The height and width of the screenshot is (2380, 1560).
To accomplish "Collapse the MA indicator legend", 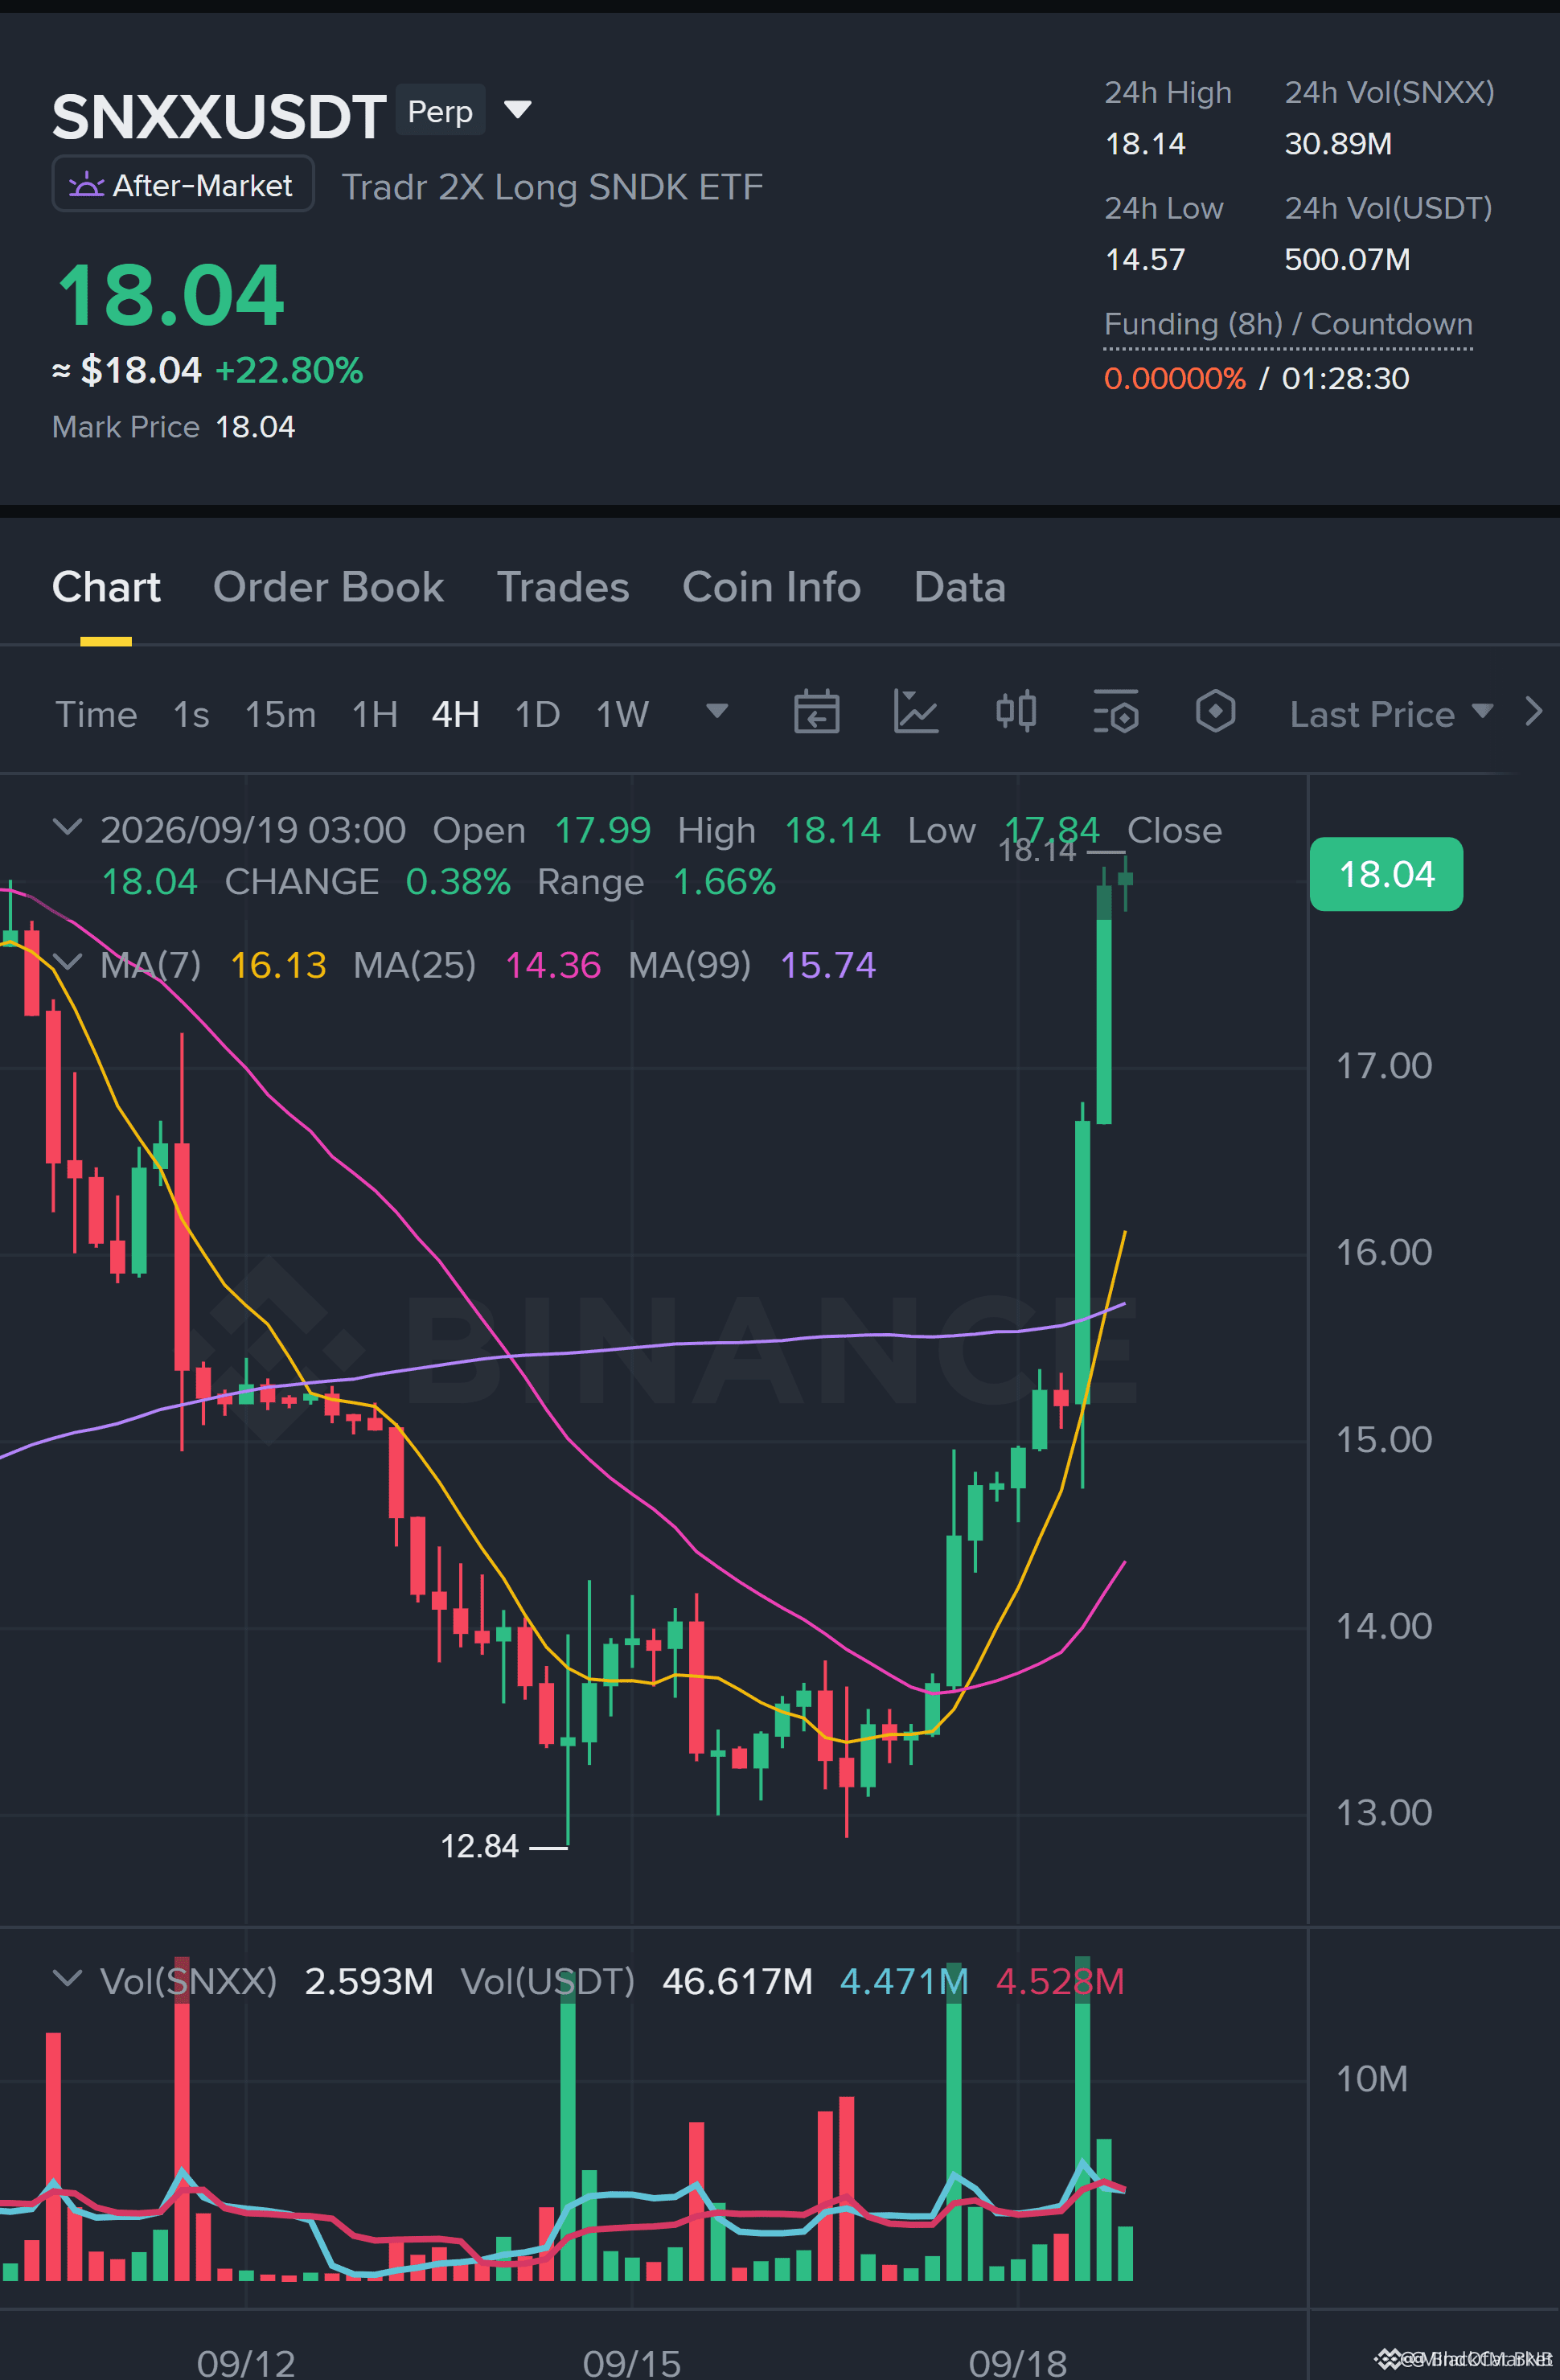I will pyautogui.click(x=67, y=962).
